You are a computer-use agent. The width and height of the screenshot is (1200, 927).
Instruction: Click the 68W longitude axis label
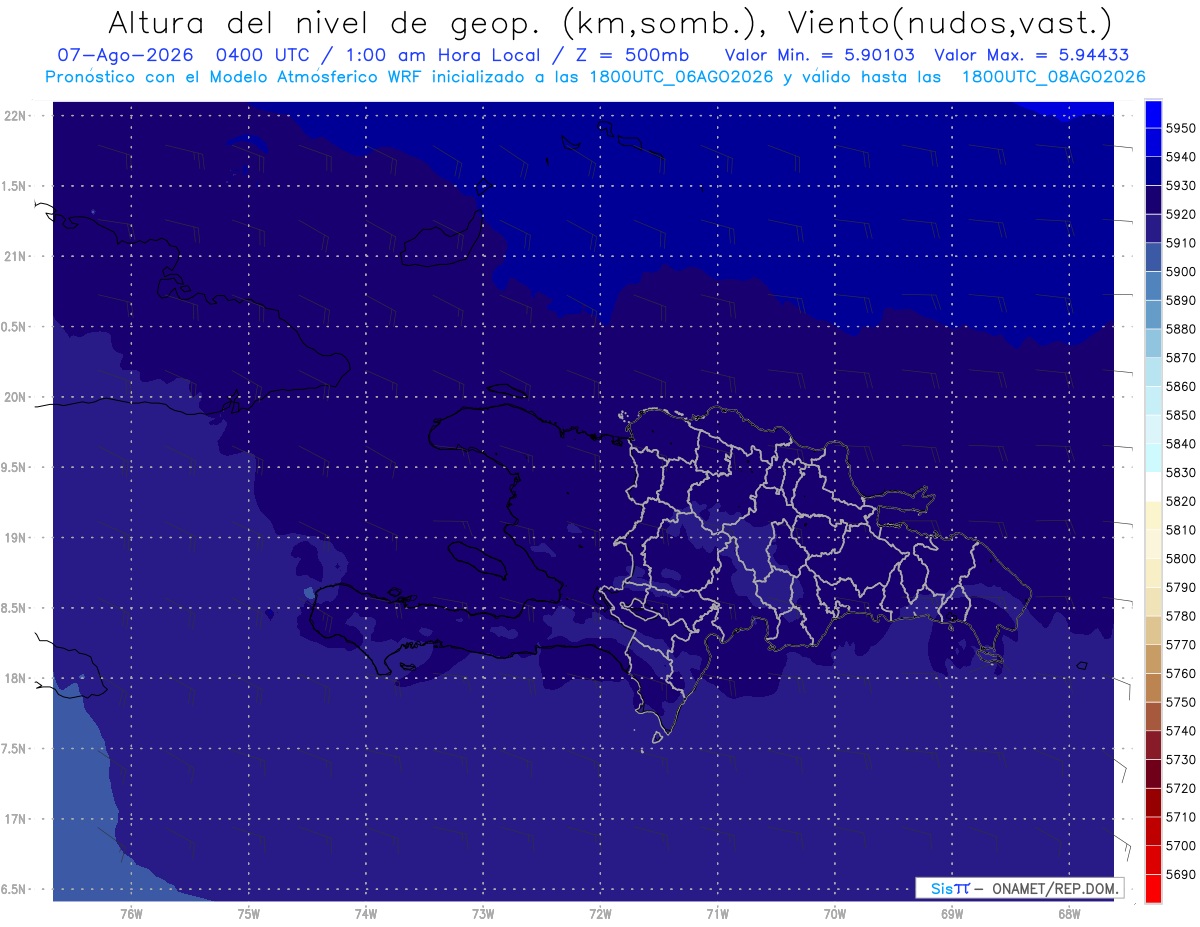pyautogui.click(x=1069, y=913)
